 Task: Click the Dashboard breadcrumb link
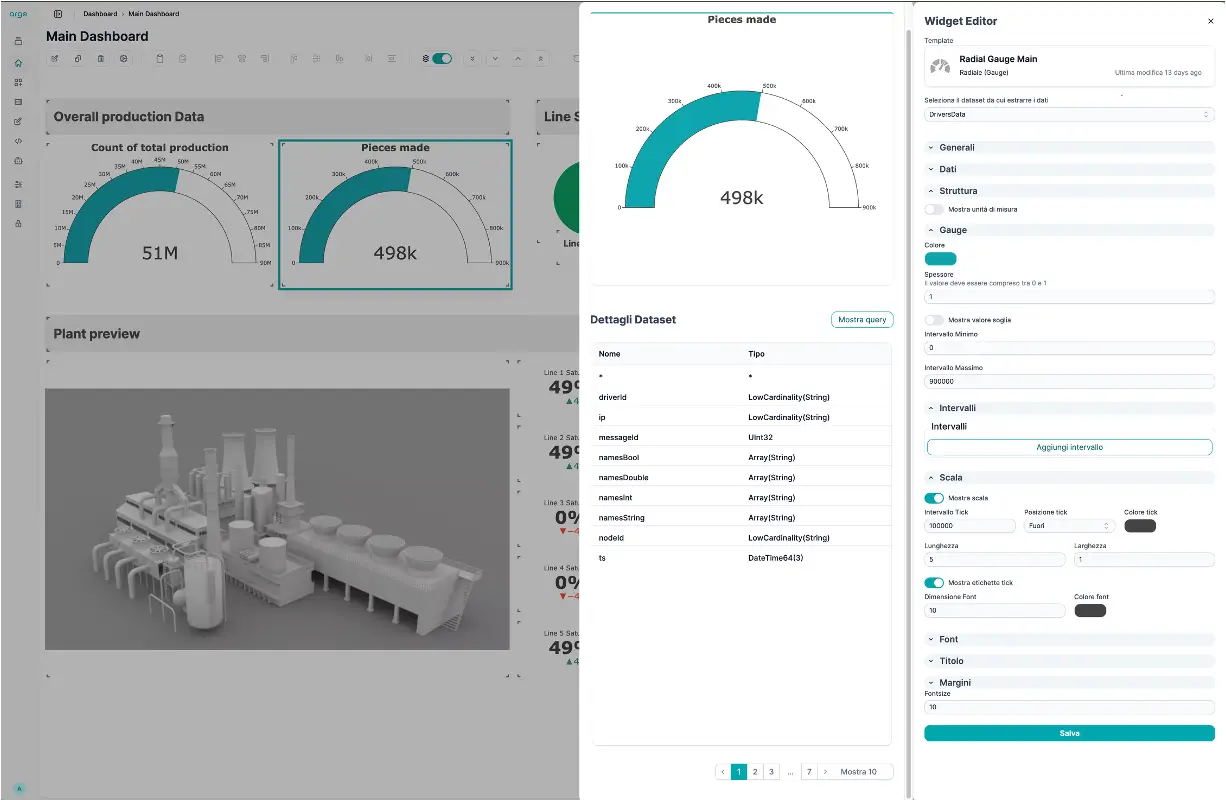pos(99,14)
